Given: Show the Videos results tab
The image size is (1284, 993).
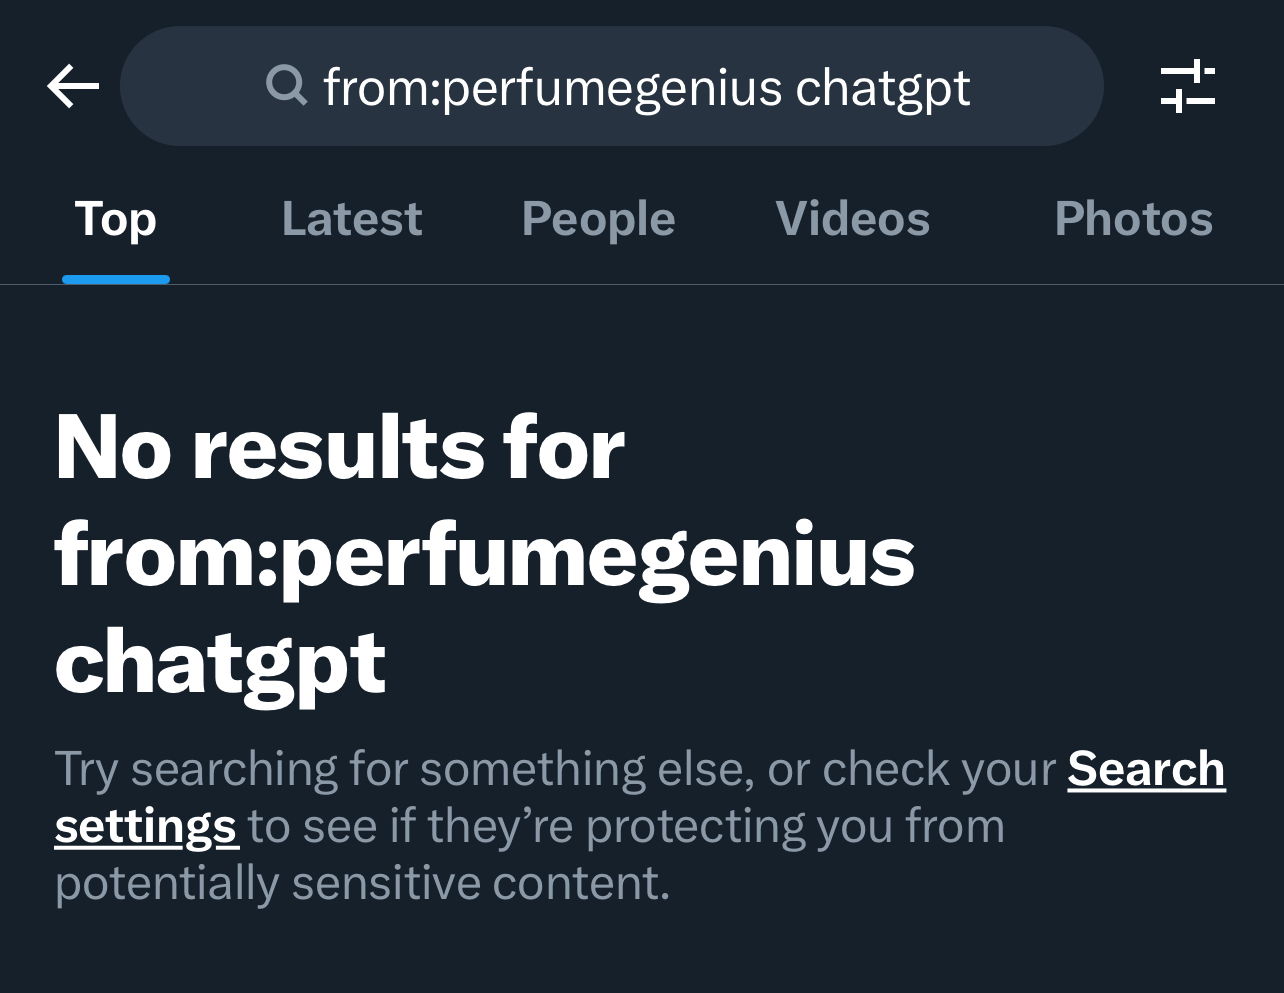Looking at the screenshot, I should click(852, 219).
